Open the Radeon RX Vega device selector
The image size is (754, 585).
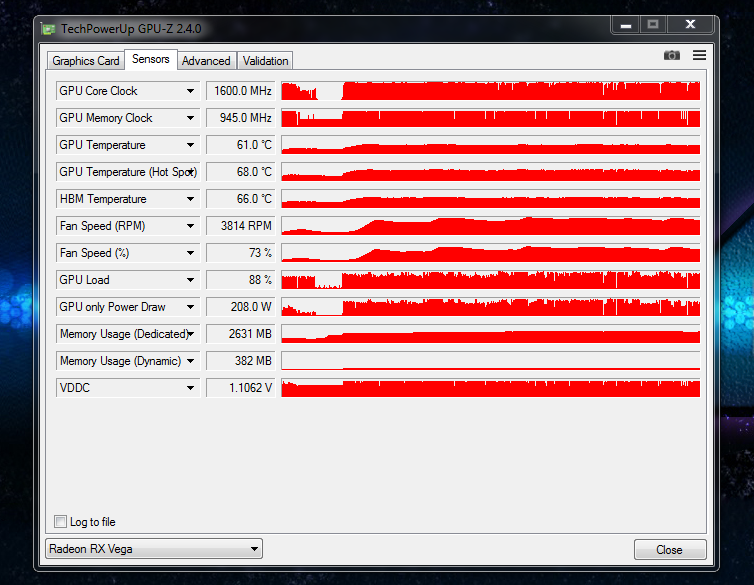[x=154, y=548]
